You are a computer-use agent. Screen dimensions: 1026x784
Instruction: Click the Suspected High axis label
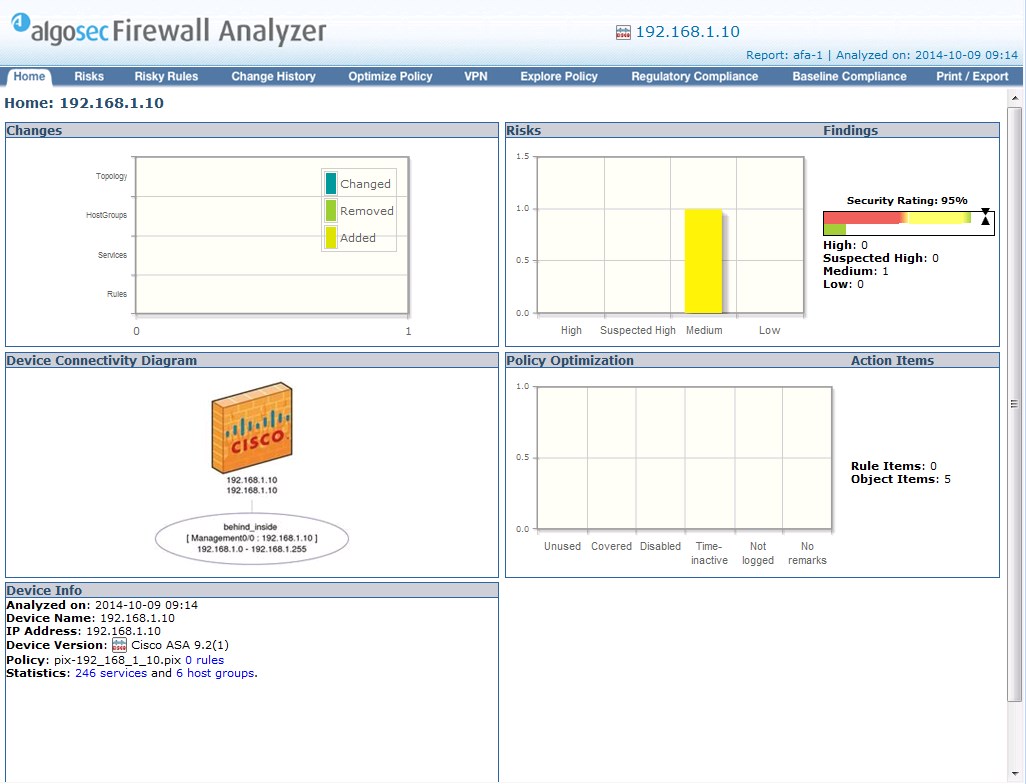[638, 330]
